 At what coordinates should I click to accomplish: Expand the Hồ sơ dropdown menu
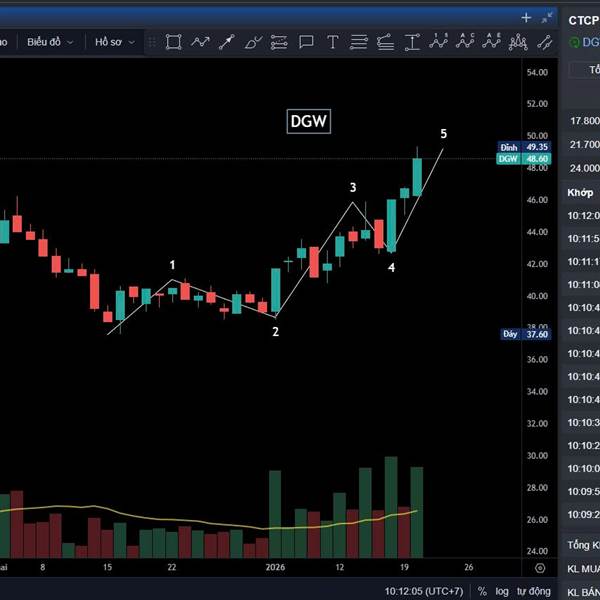(115, 42)
